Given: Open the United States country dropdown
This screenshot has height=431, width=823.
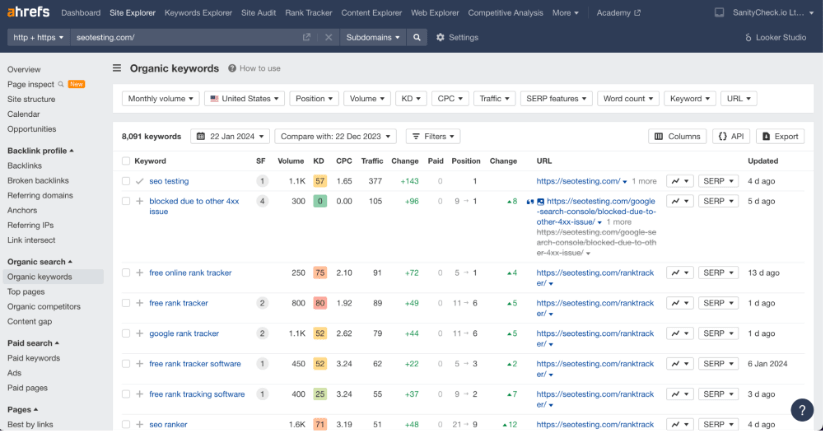Looking at the screenshot, I should click(x=244, y=99).
